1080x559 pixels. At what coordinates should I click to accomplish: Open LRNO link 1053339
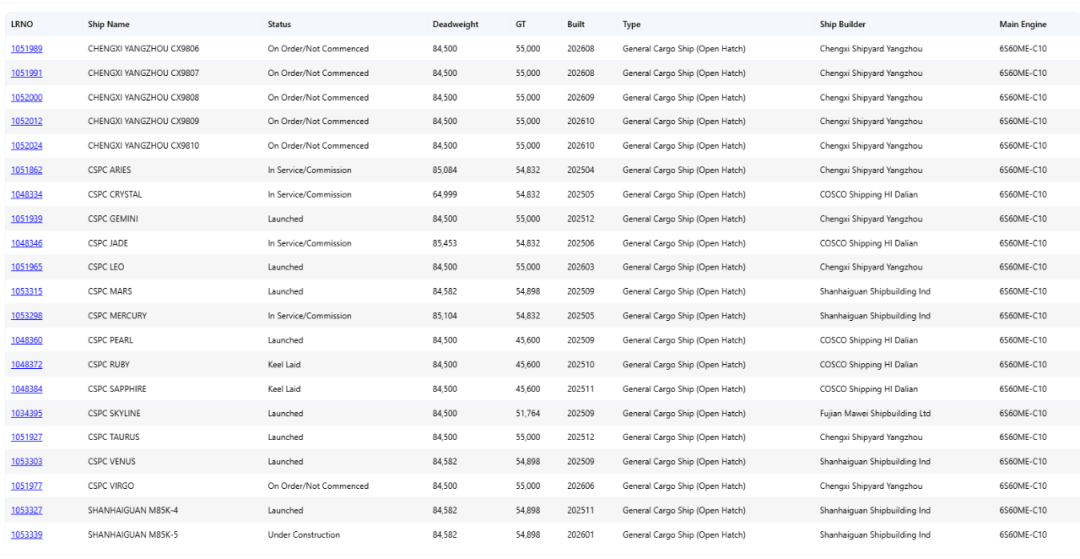click(26, 535)
